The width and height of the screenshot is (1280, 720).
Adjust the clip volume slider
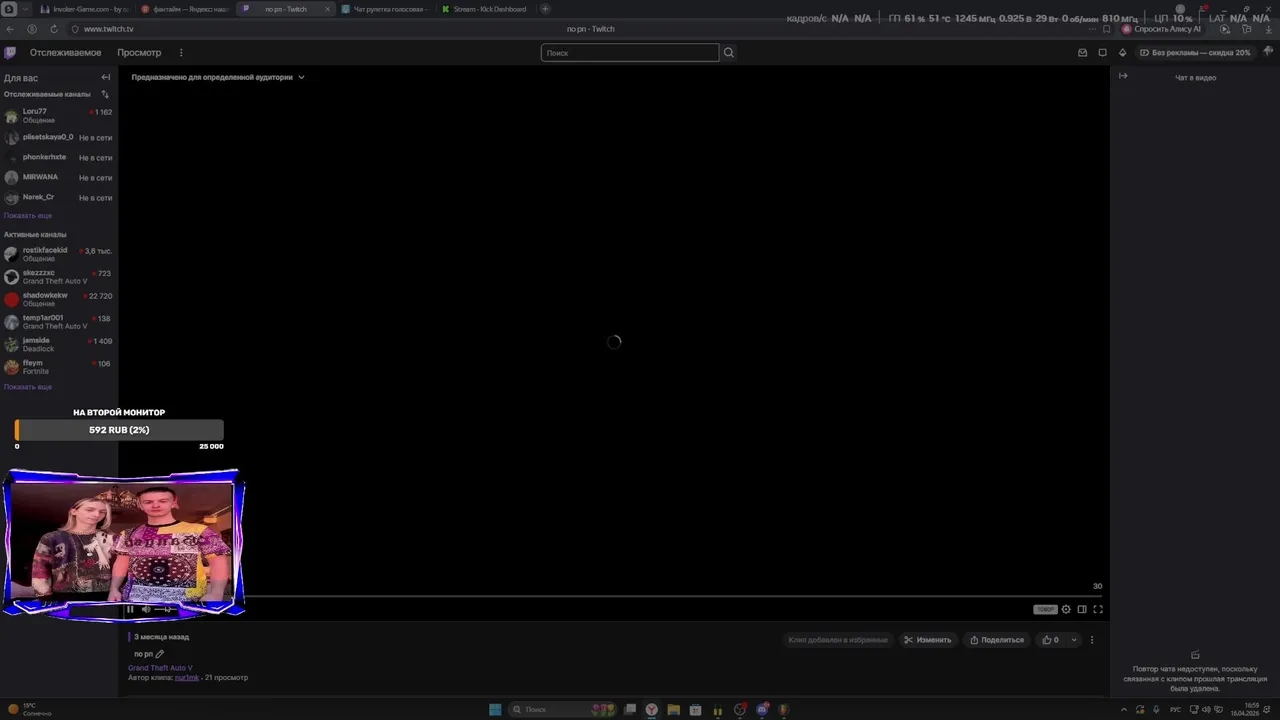[x=163, y=609]
